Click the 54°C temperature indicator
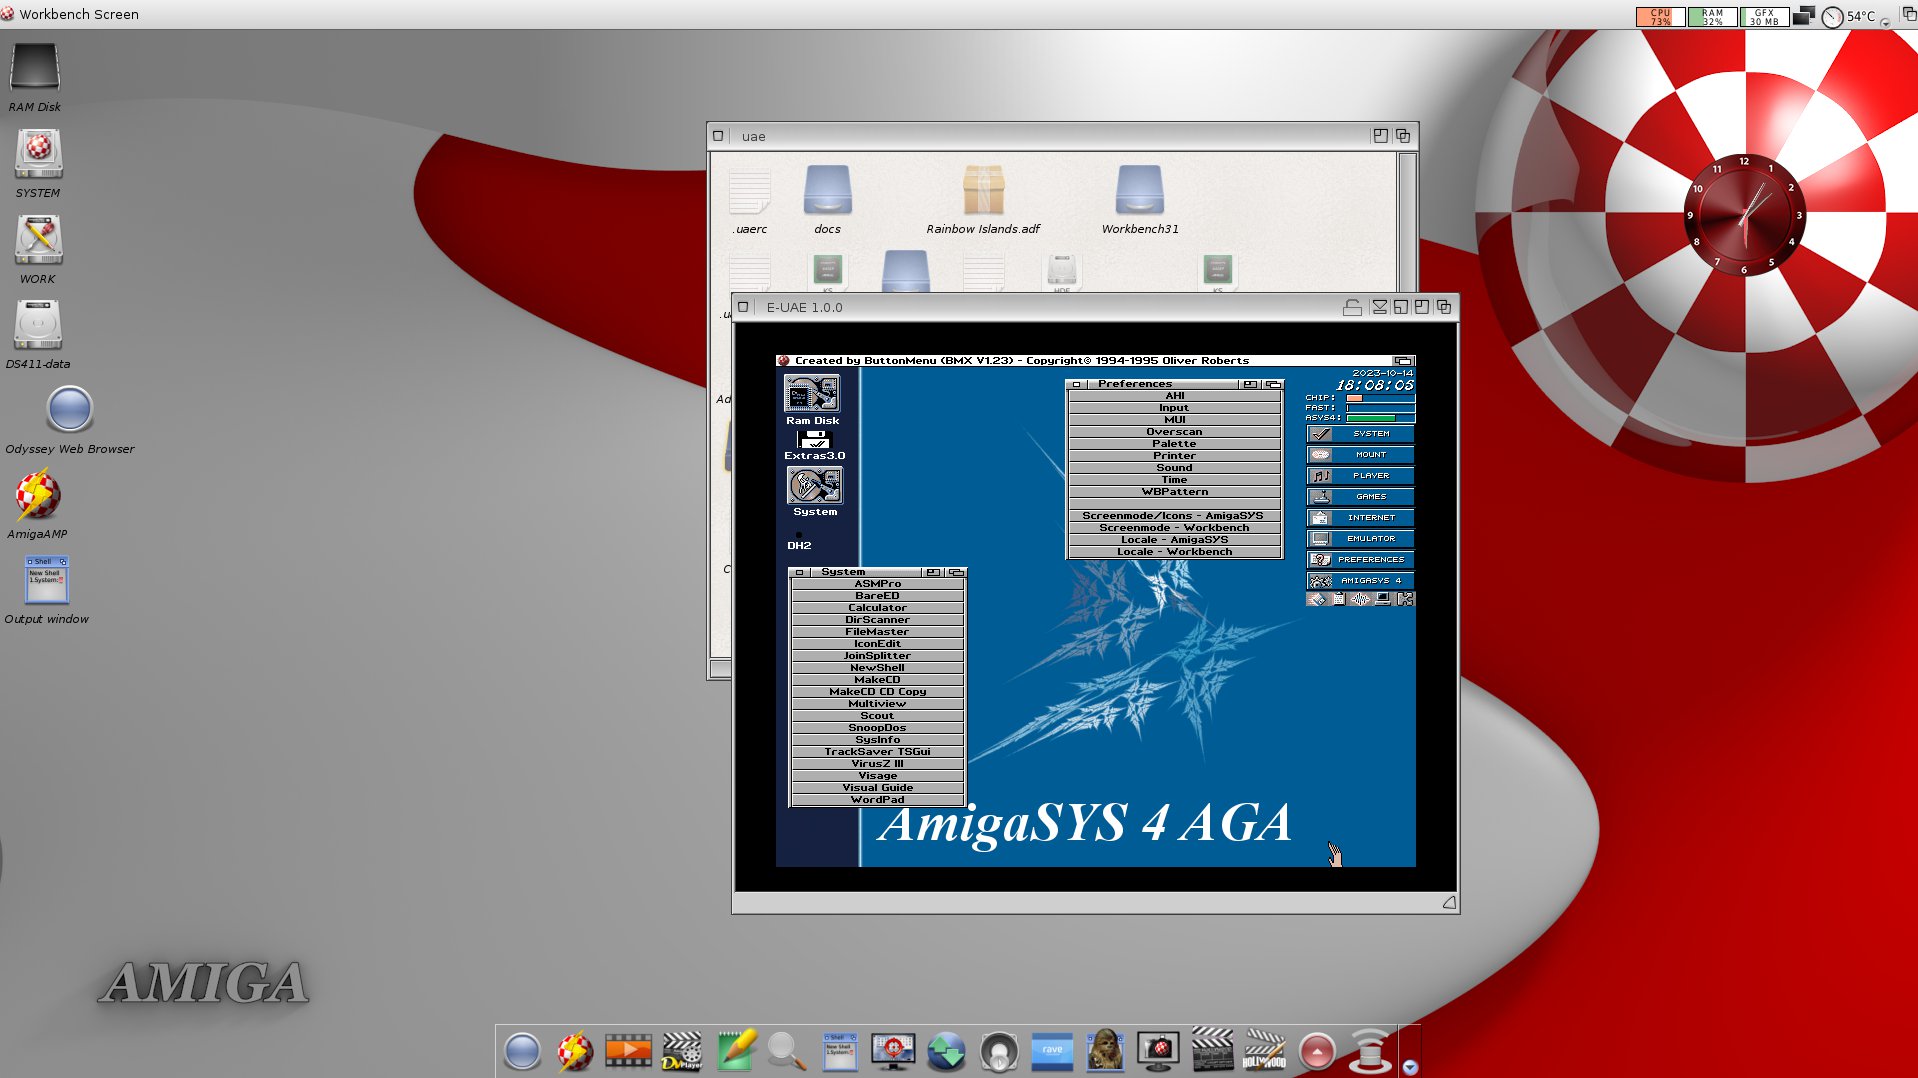This screenshot has height=1078, width=1918. [1848, 16]
